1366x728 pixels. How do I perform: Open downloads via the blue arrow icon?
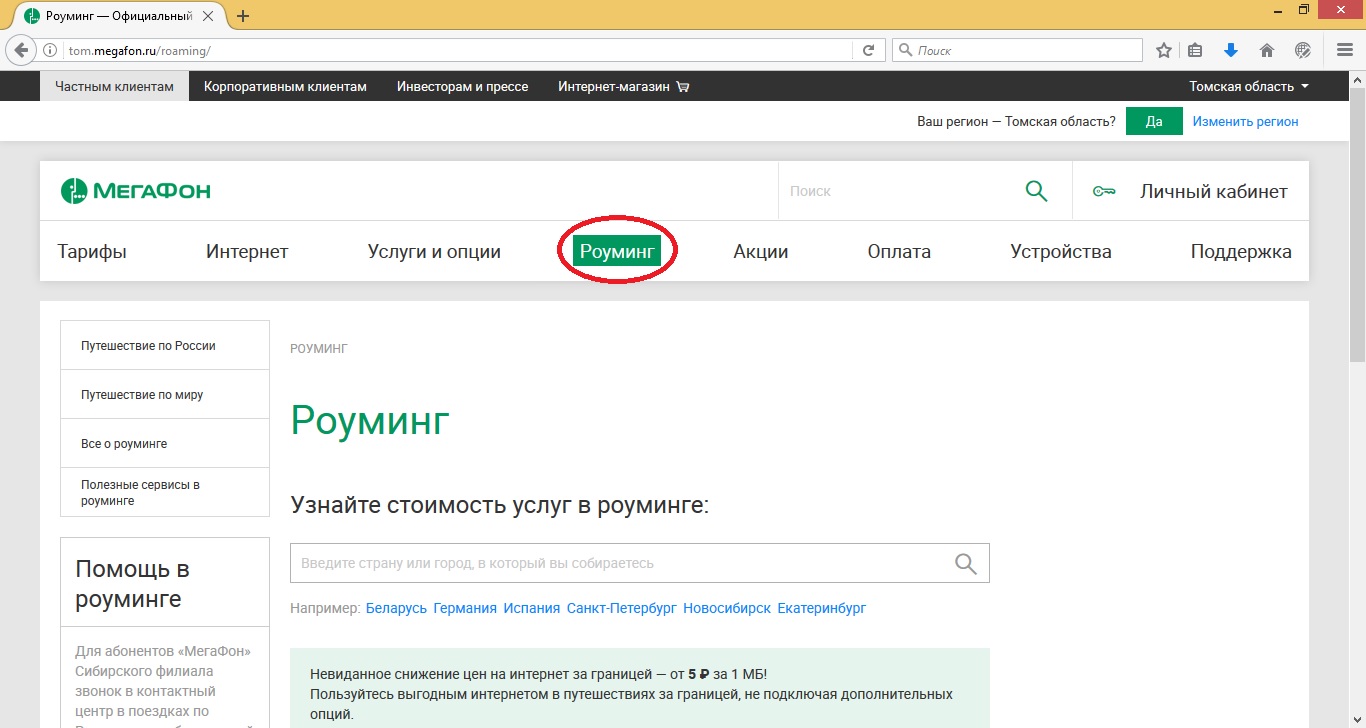click(x=1231, y=49)
